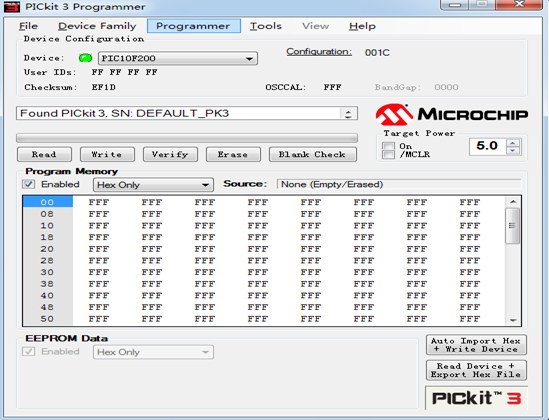Click the Source field None (Empty/Erased)

(x=399, y=184)
